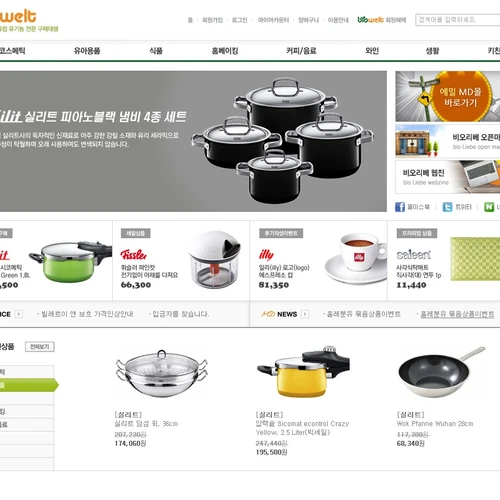Screen dimensions: 500x500
Task: Select the green highlighted category tab
Action: (28, 385)
